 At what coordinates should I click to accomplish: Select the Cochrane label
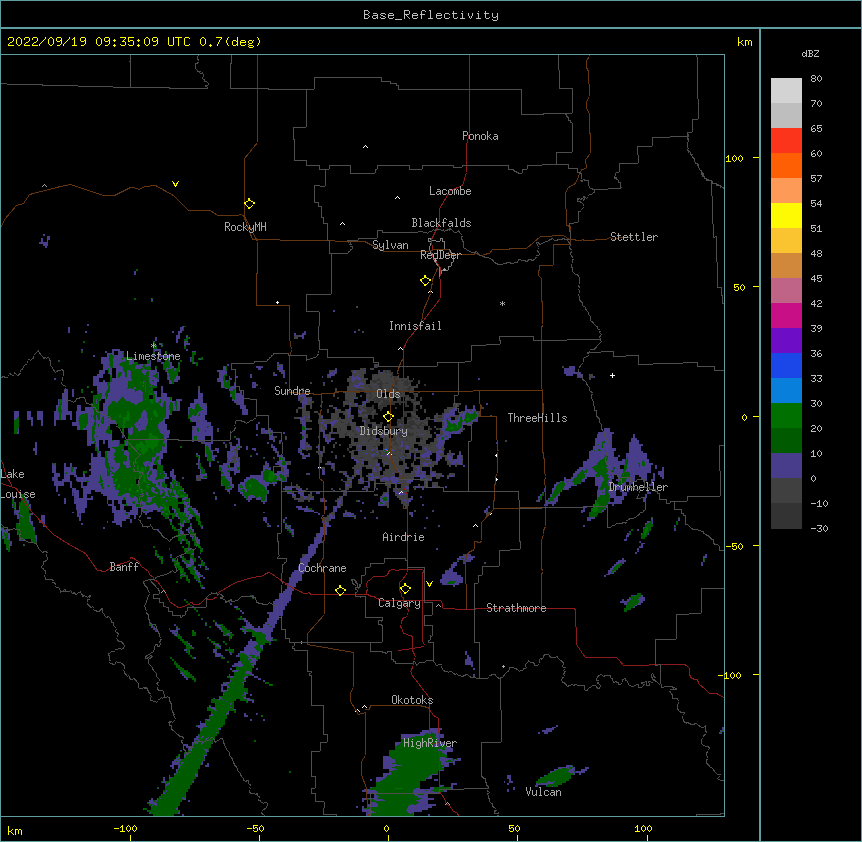322,568
